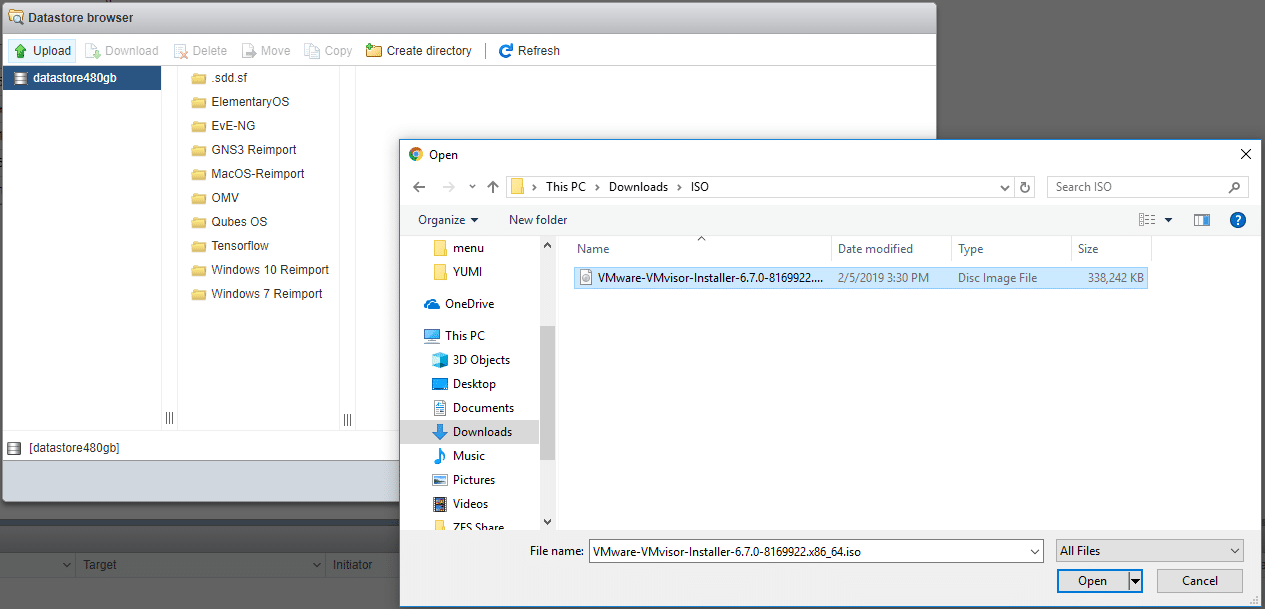Select This PC in navigation pane

click(x=454, y=336)
